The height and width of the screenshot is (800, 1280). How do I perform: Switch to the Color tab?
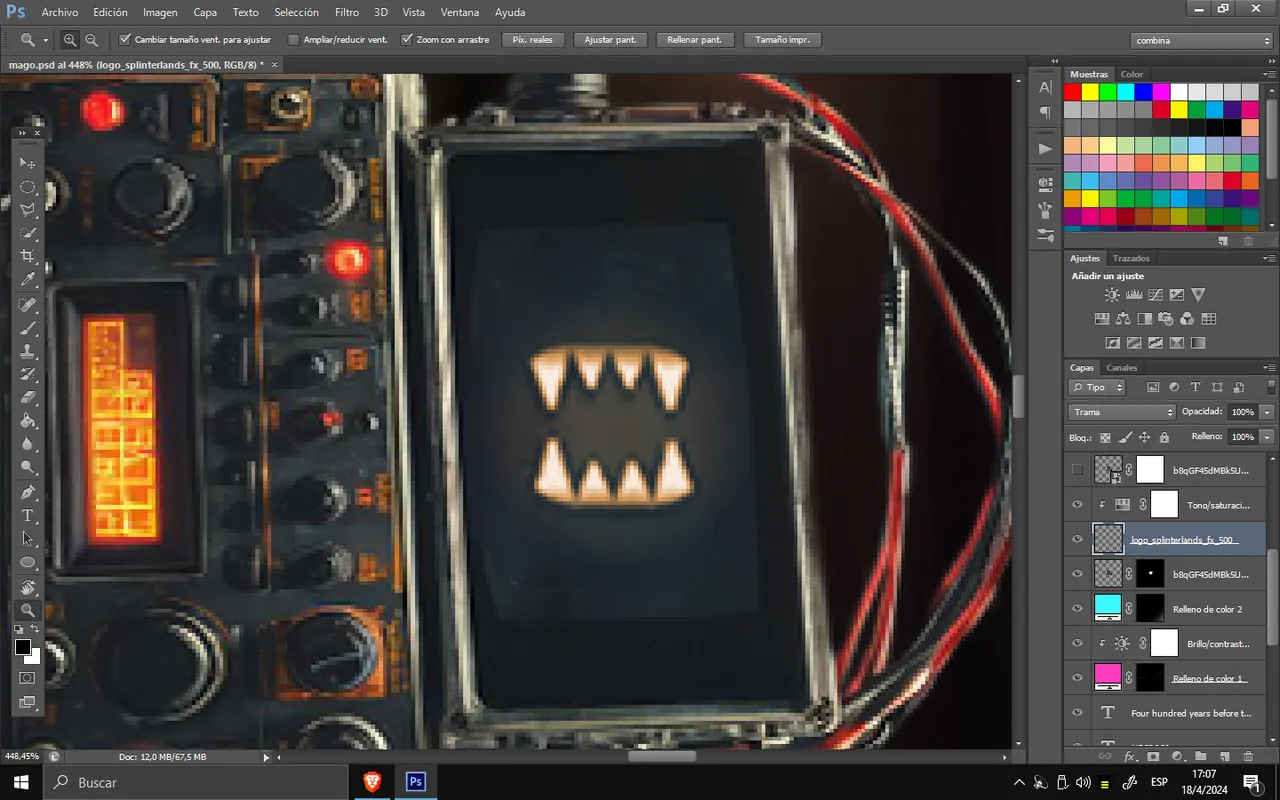[1132, 74]
